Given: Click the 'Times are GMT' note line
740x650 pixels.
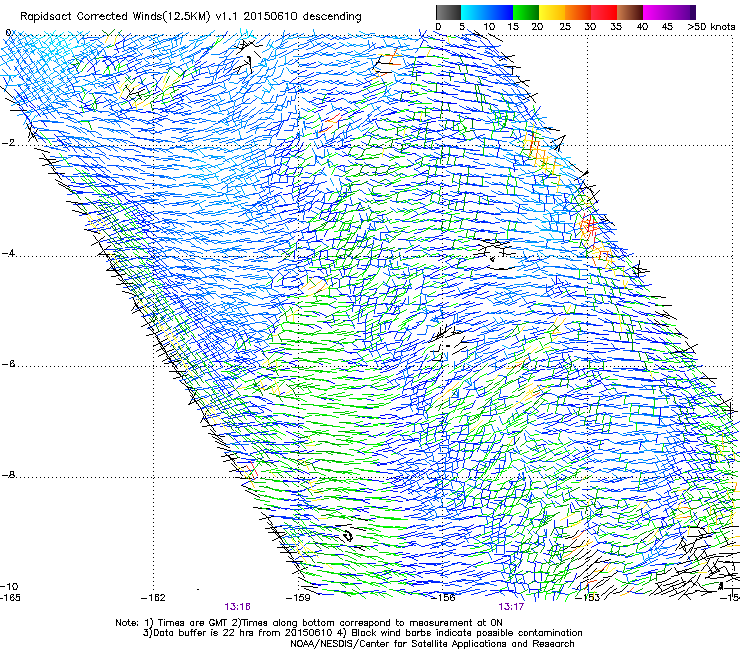Looking at the screenshot, I should pyautogui.click(x=309, y=623).
